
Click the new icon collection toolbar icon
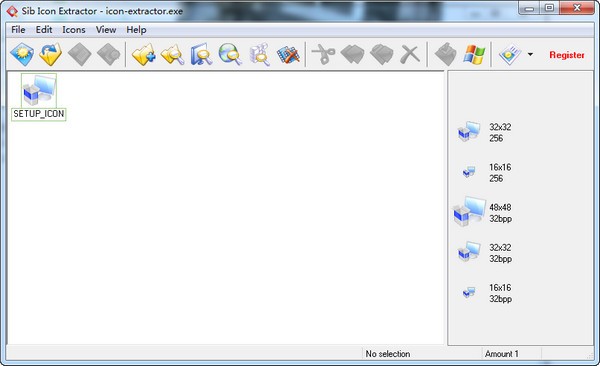click(22, 54)
